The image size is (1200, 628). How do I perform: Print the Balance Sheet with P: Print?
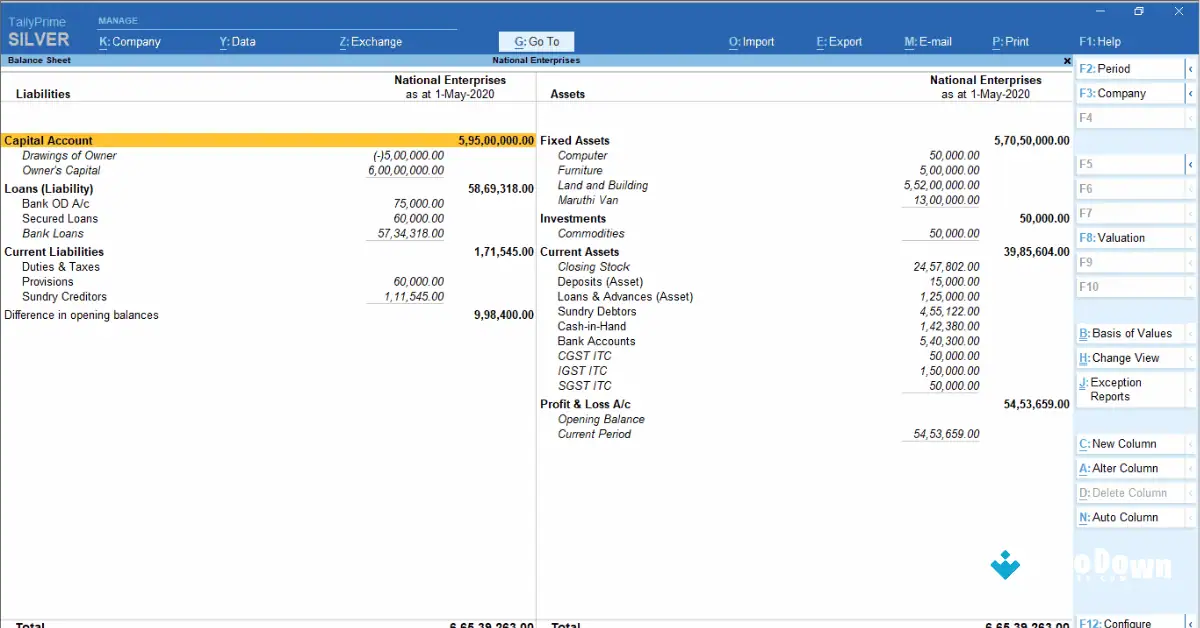tap(1010, 41)
